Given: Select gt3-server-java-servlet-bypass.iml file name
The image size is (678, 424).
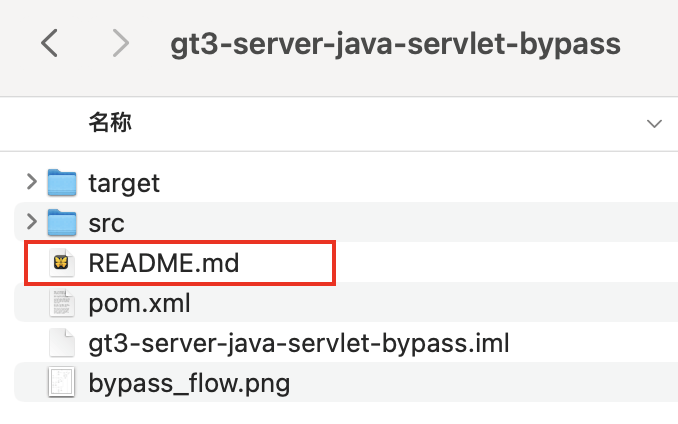Looking at the screenshot, I should click(x=299, y=343).
